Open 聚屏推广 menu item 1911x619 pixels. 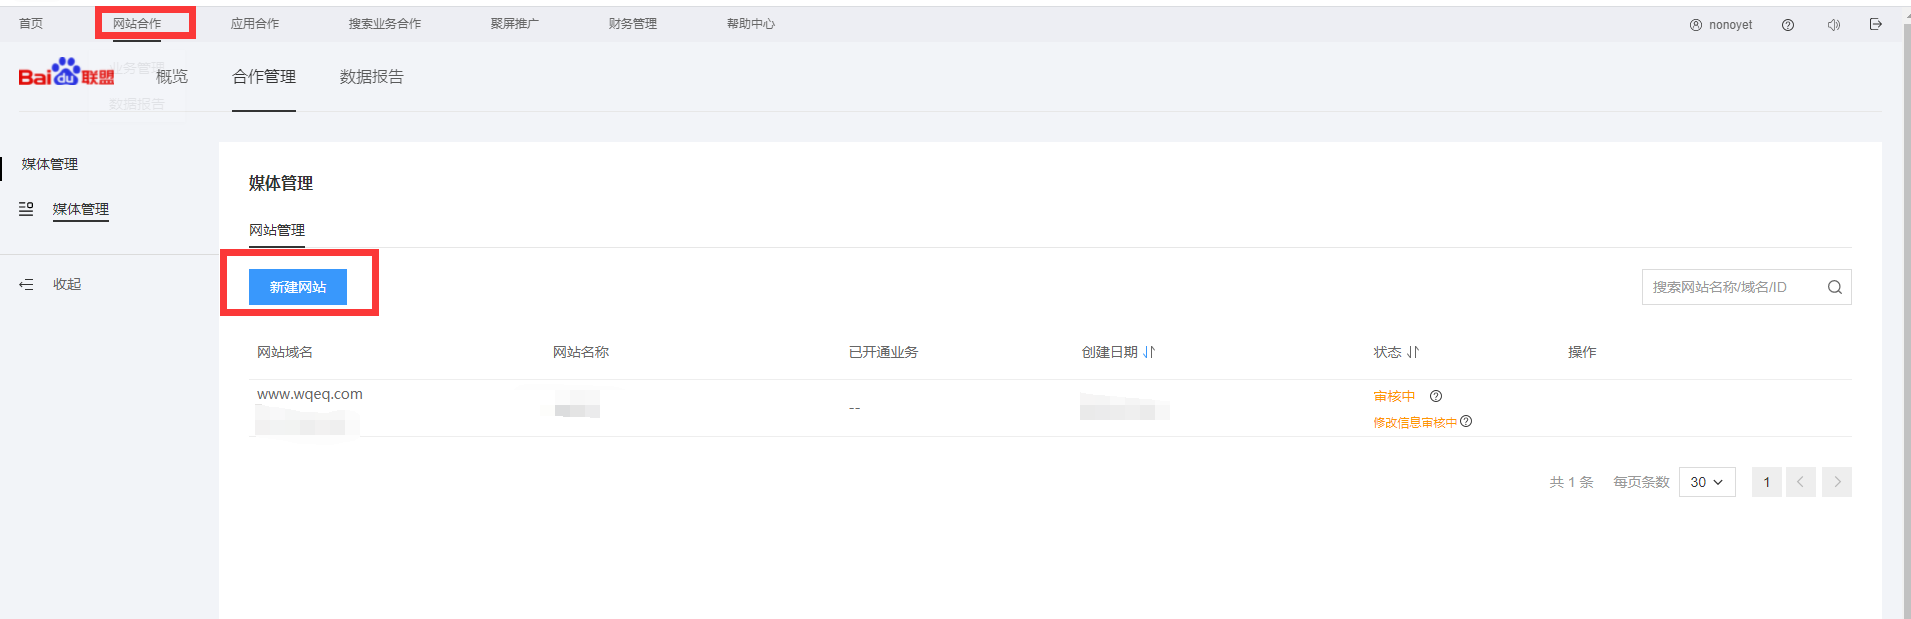515,24
